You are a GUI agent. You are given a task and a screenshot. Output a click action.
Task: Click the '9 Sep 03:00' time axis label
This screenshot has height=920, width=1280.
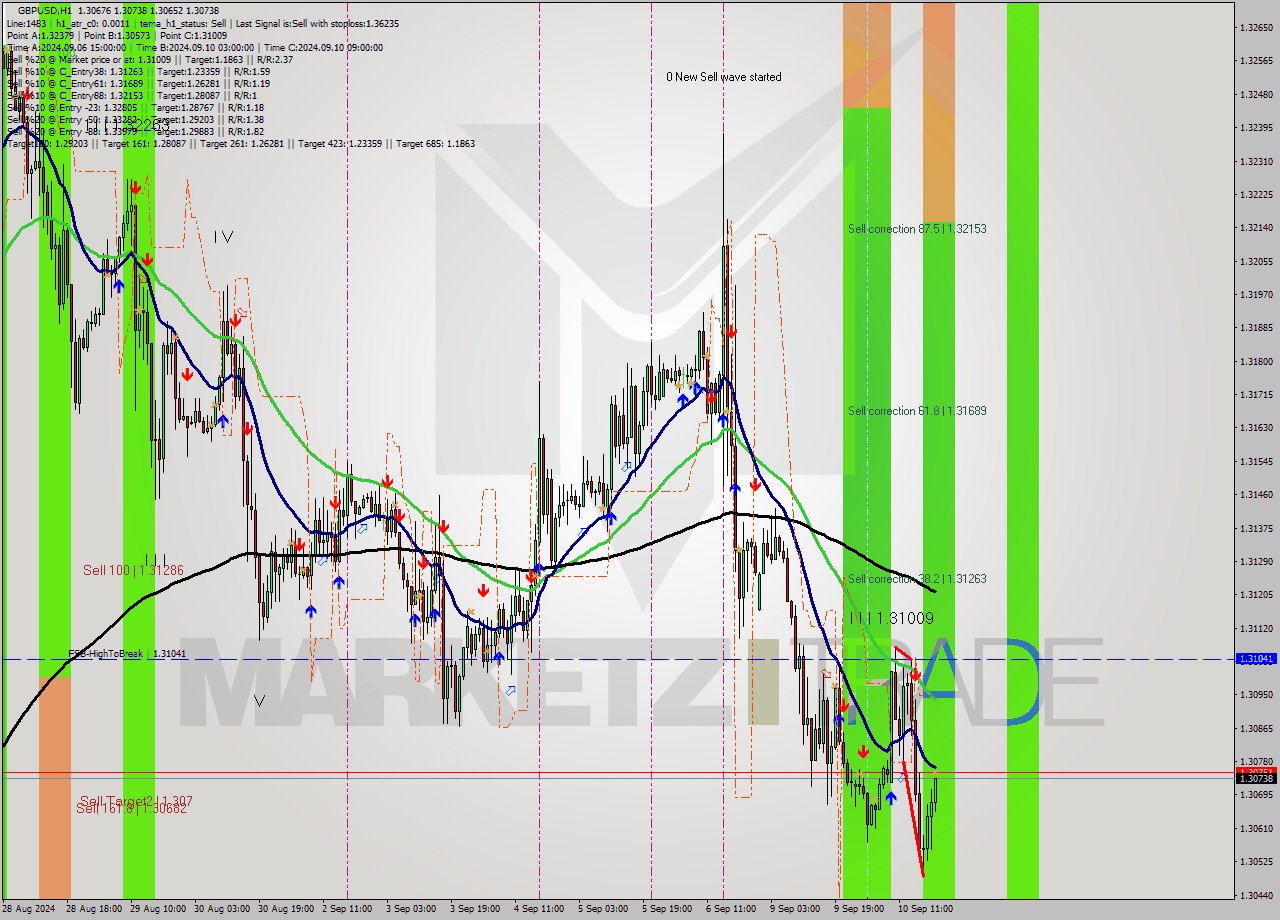(x=795, y=909)
